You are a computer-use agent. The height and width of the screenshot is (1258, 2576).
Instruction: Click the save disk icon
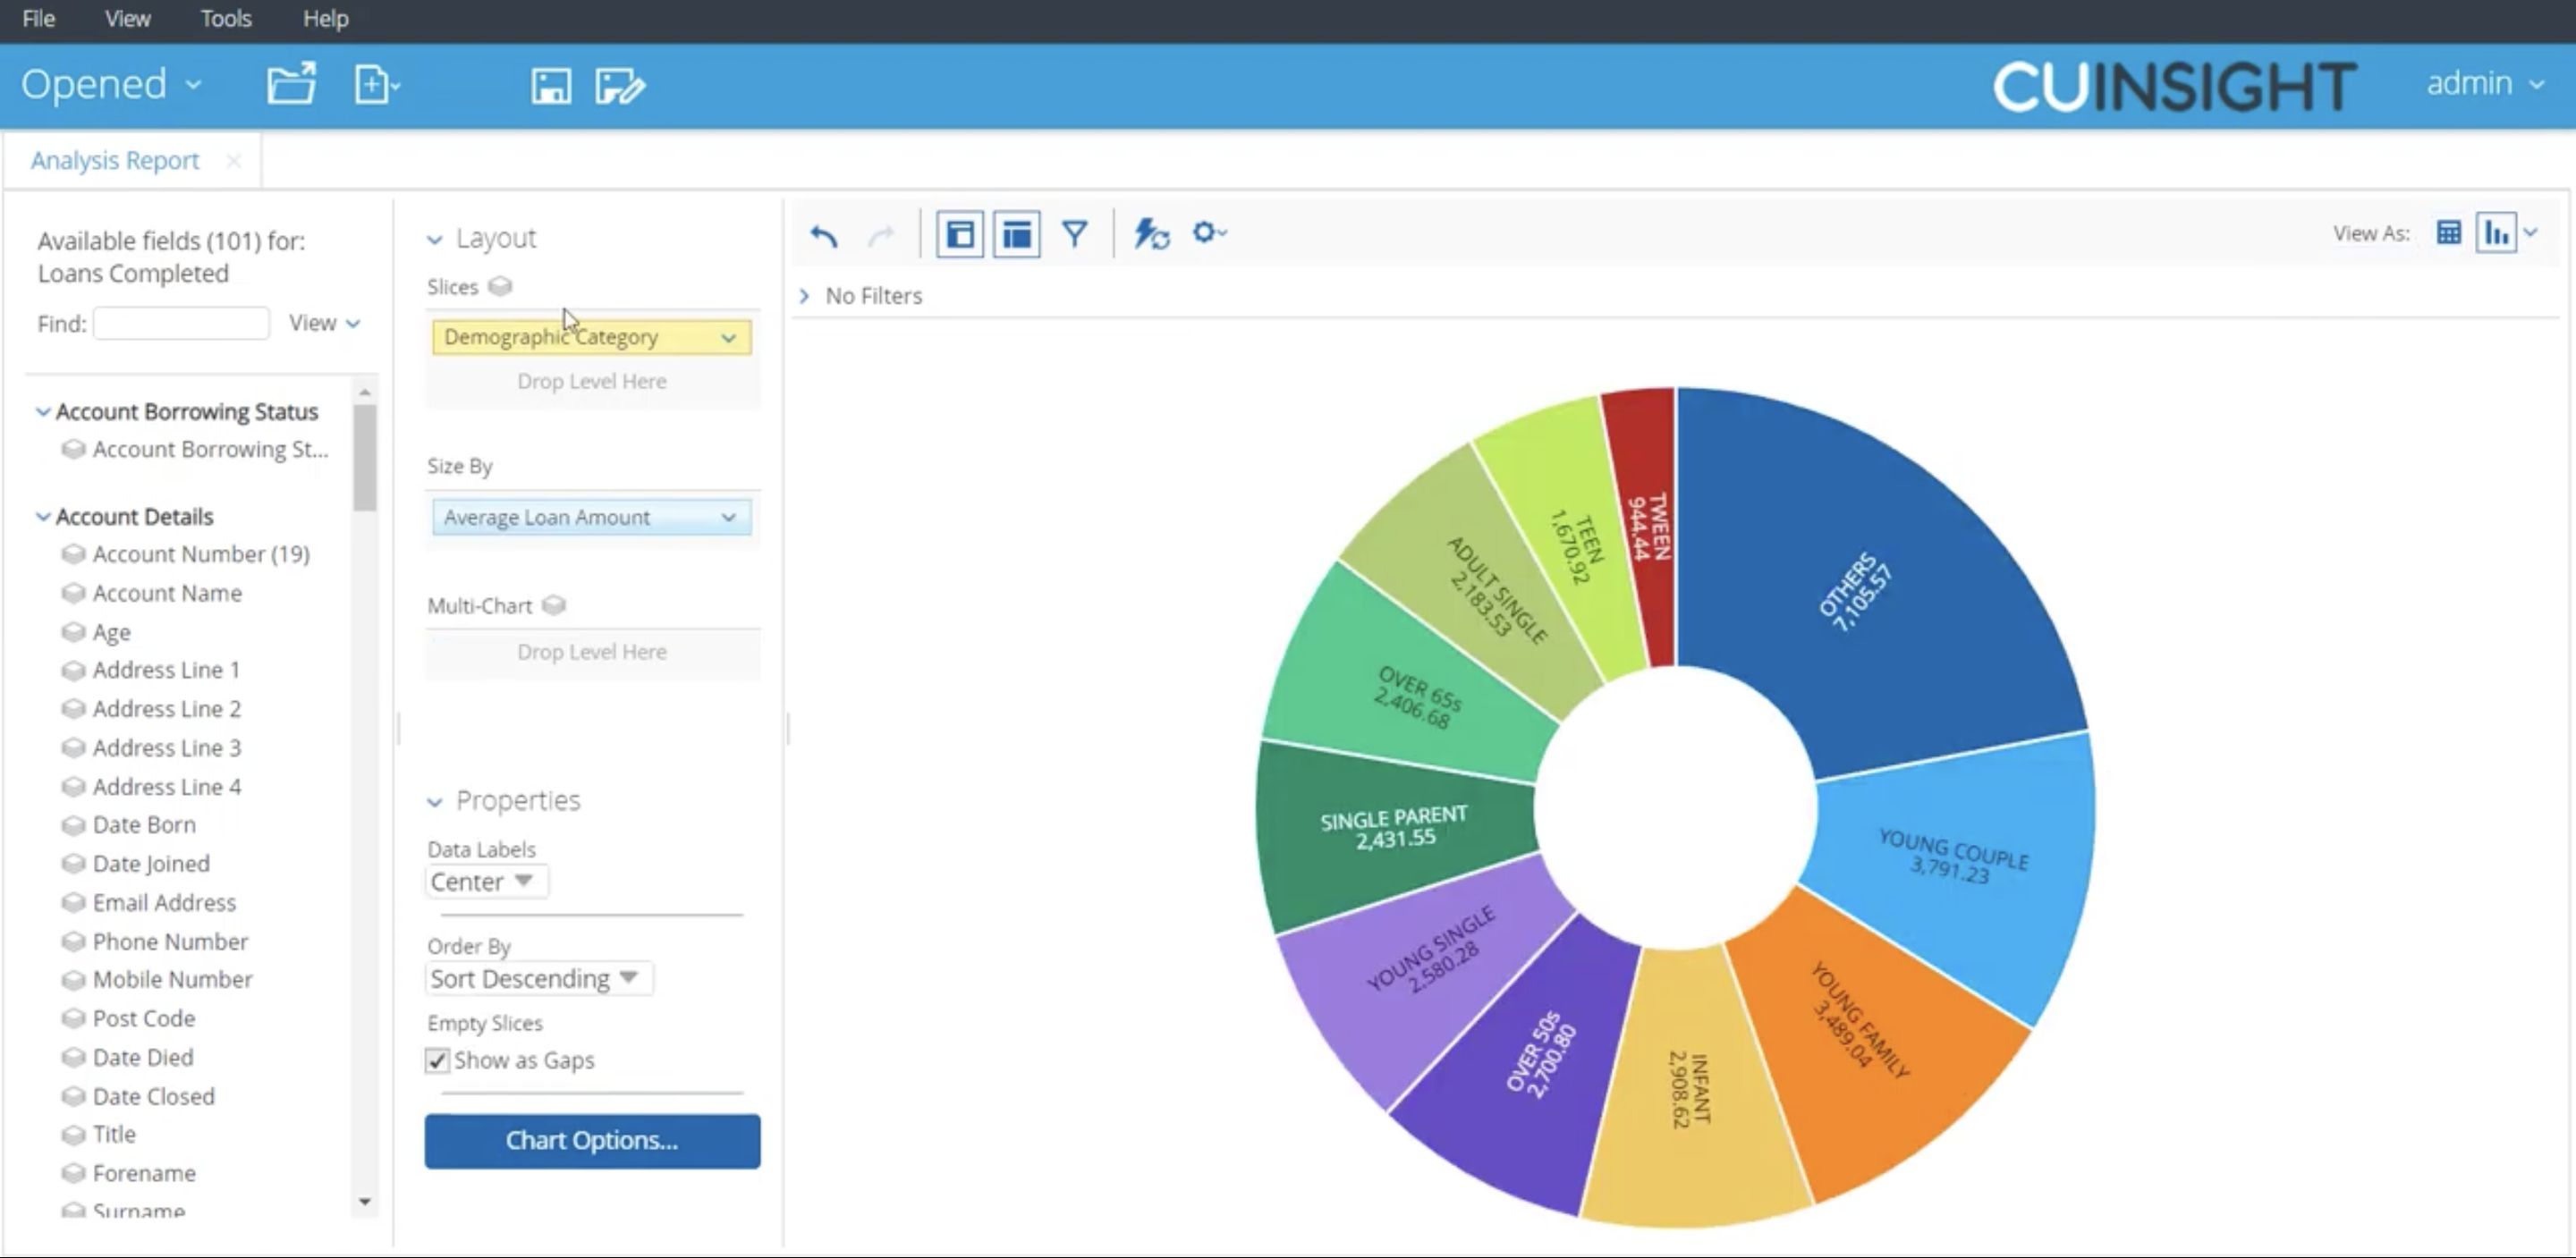point(550,86)
